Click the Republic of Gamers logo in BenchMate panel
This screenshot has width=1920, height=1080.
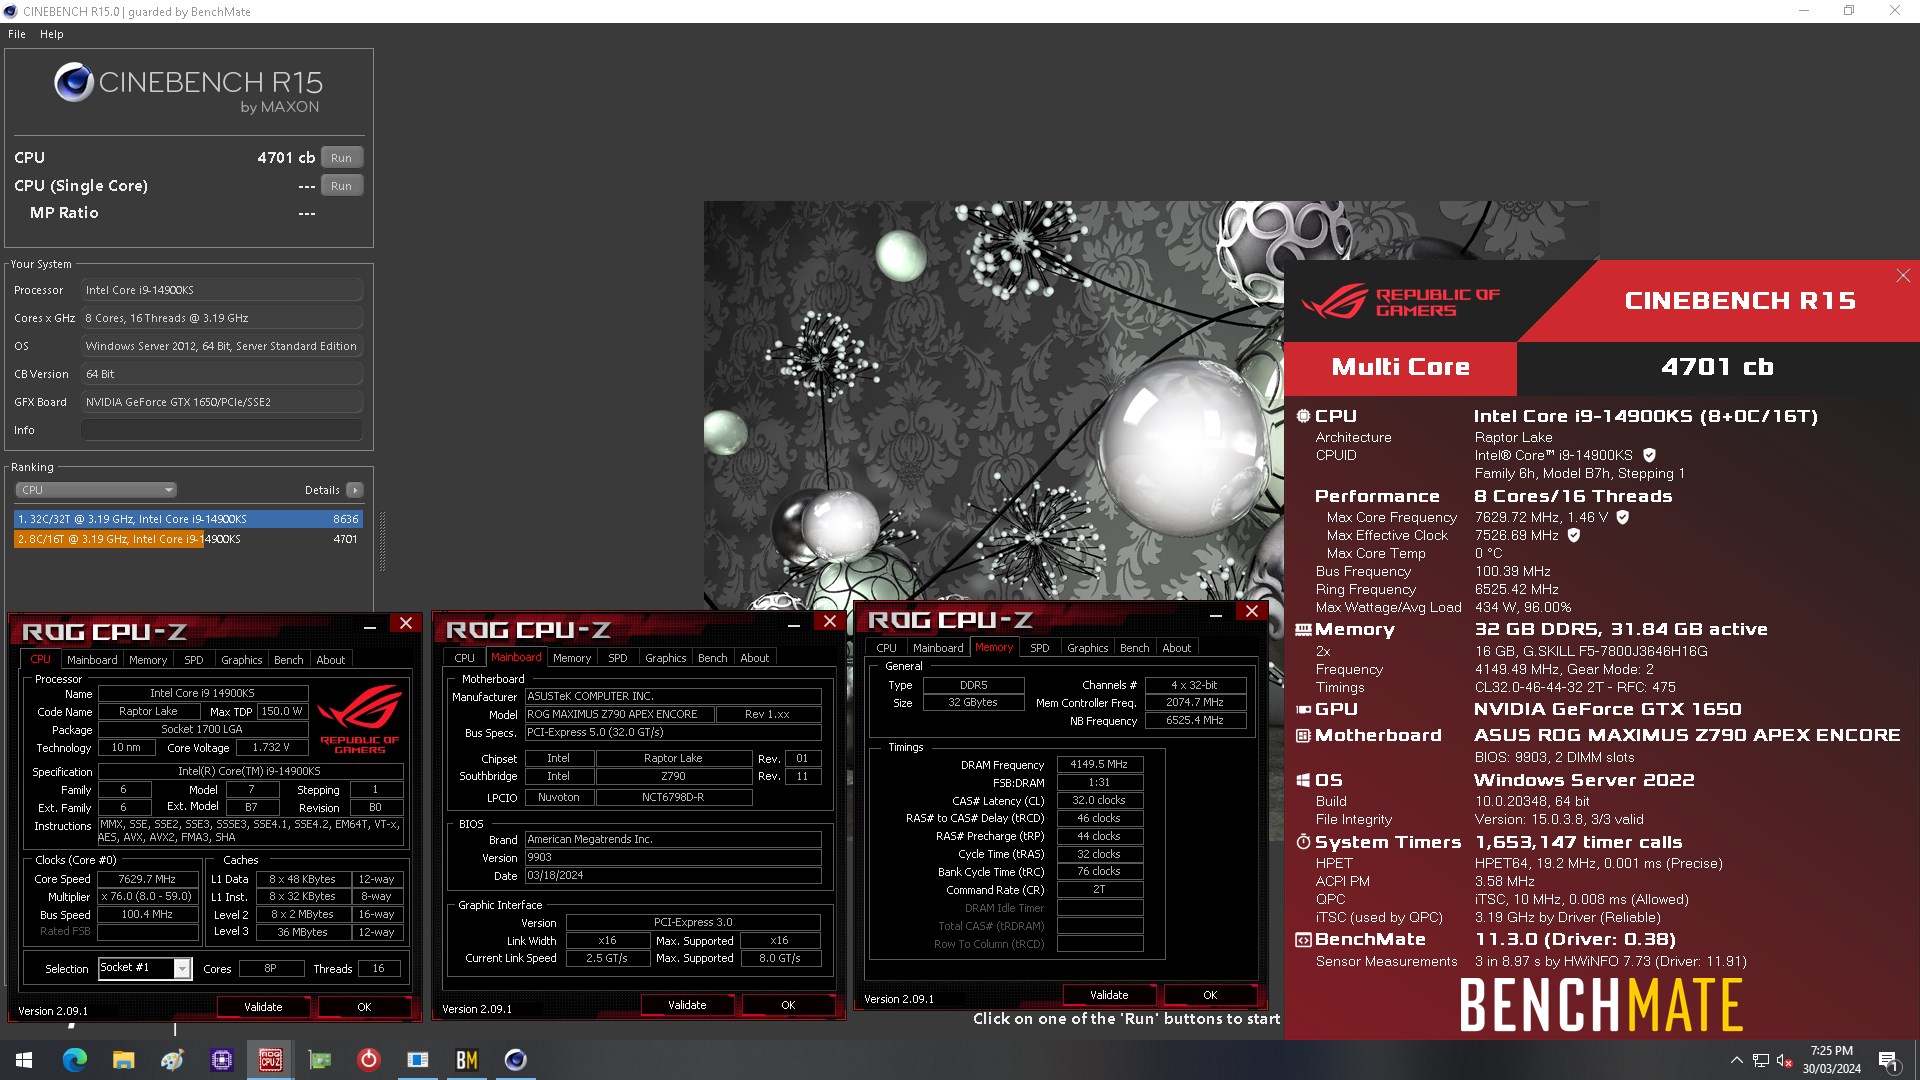1400,301
